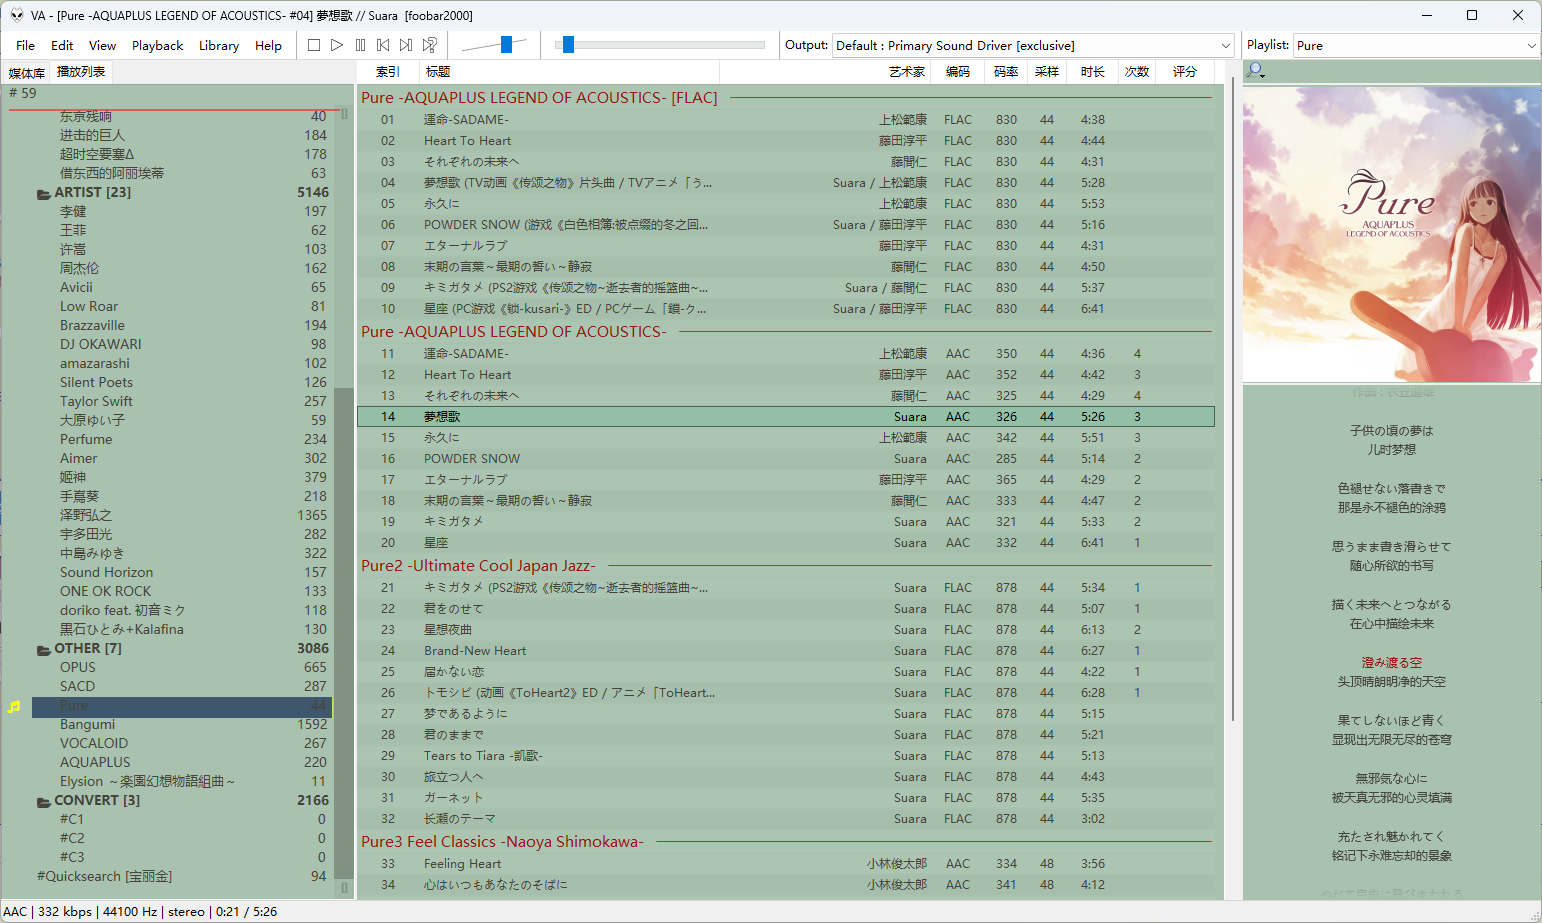The image size is (1542, 923).
Task: Click the playlist vertical scrollbar
Action: pyautogui.click(x=1232, y=400)
